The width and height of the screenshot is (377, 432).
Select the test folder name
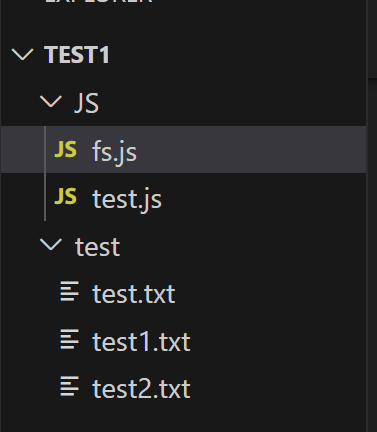point(98,247)
